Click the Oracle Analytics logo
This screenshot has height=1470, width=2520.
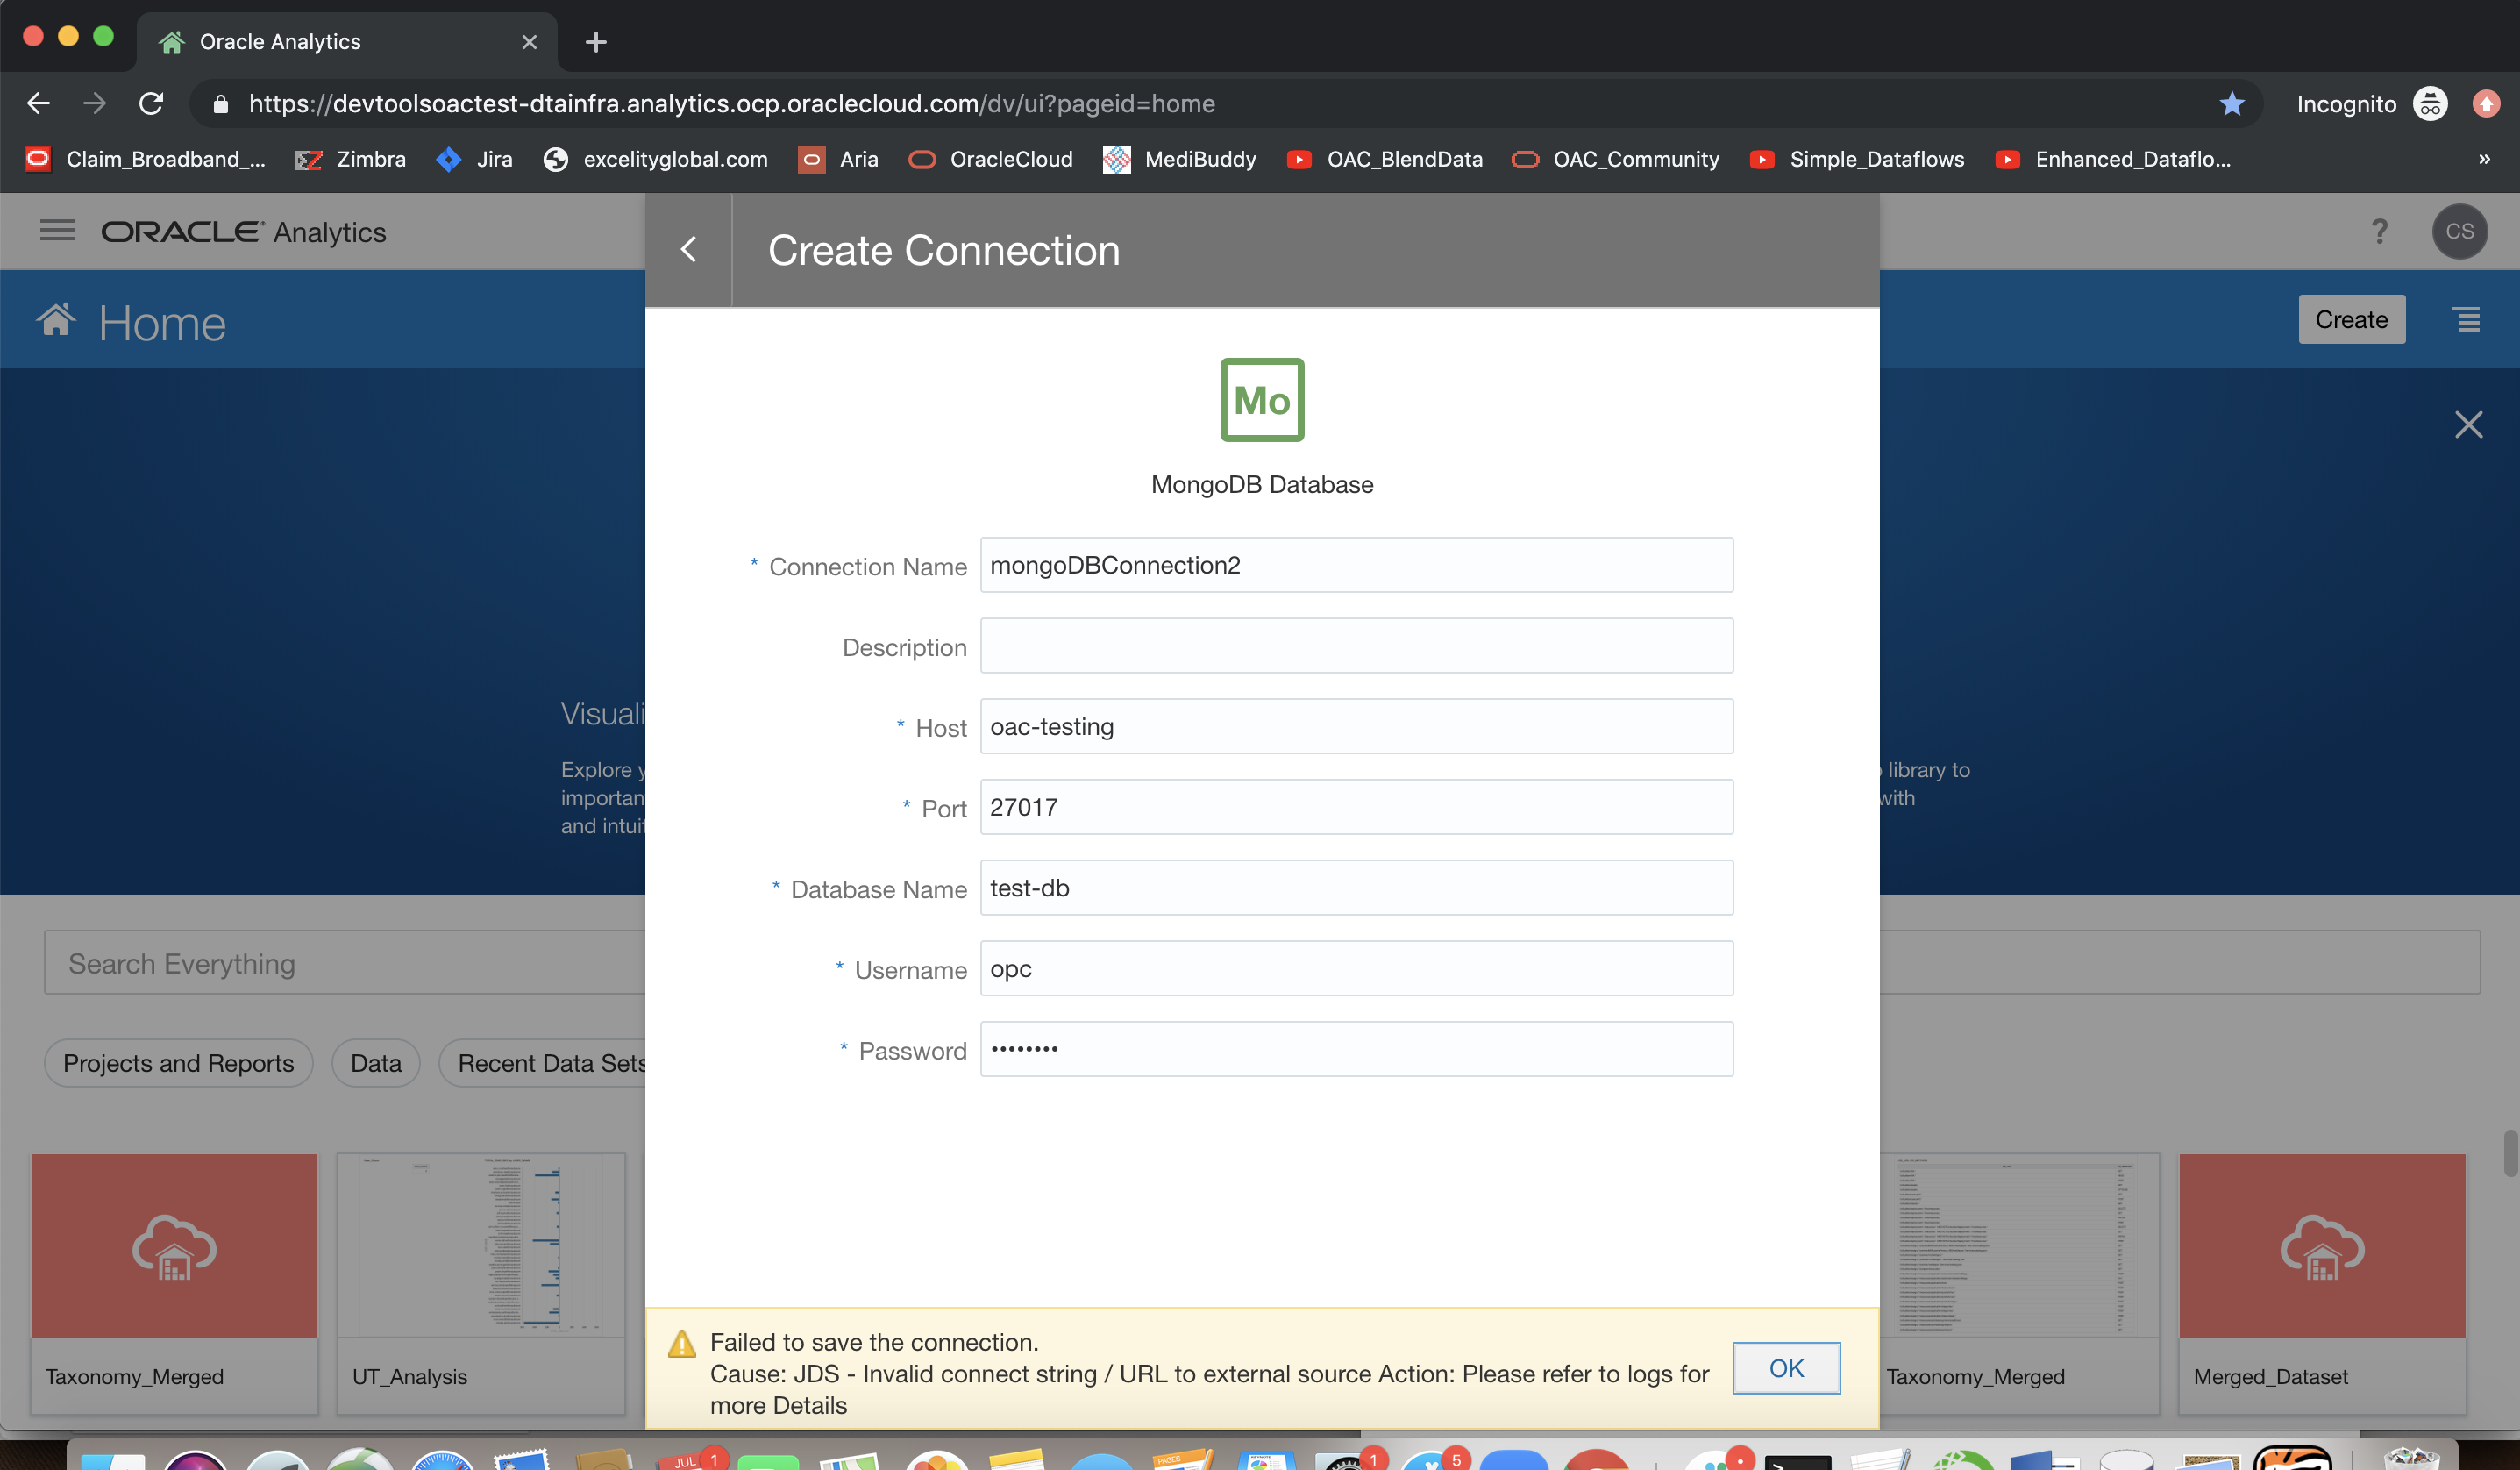243,231
